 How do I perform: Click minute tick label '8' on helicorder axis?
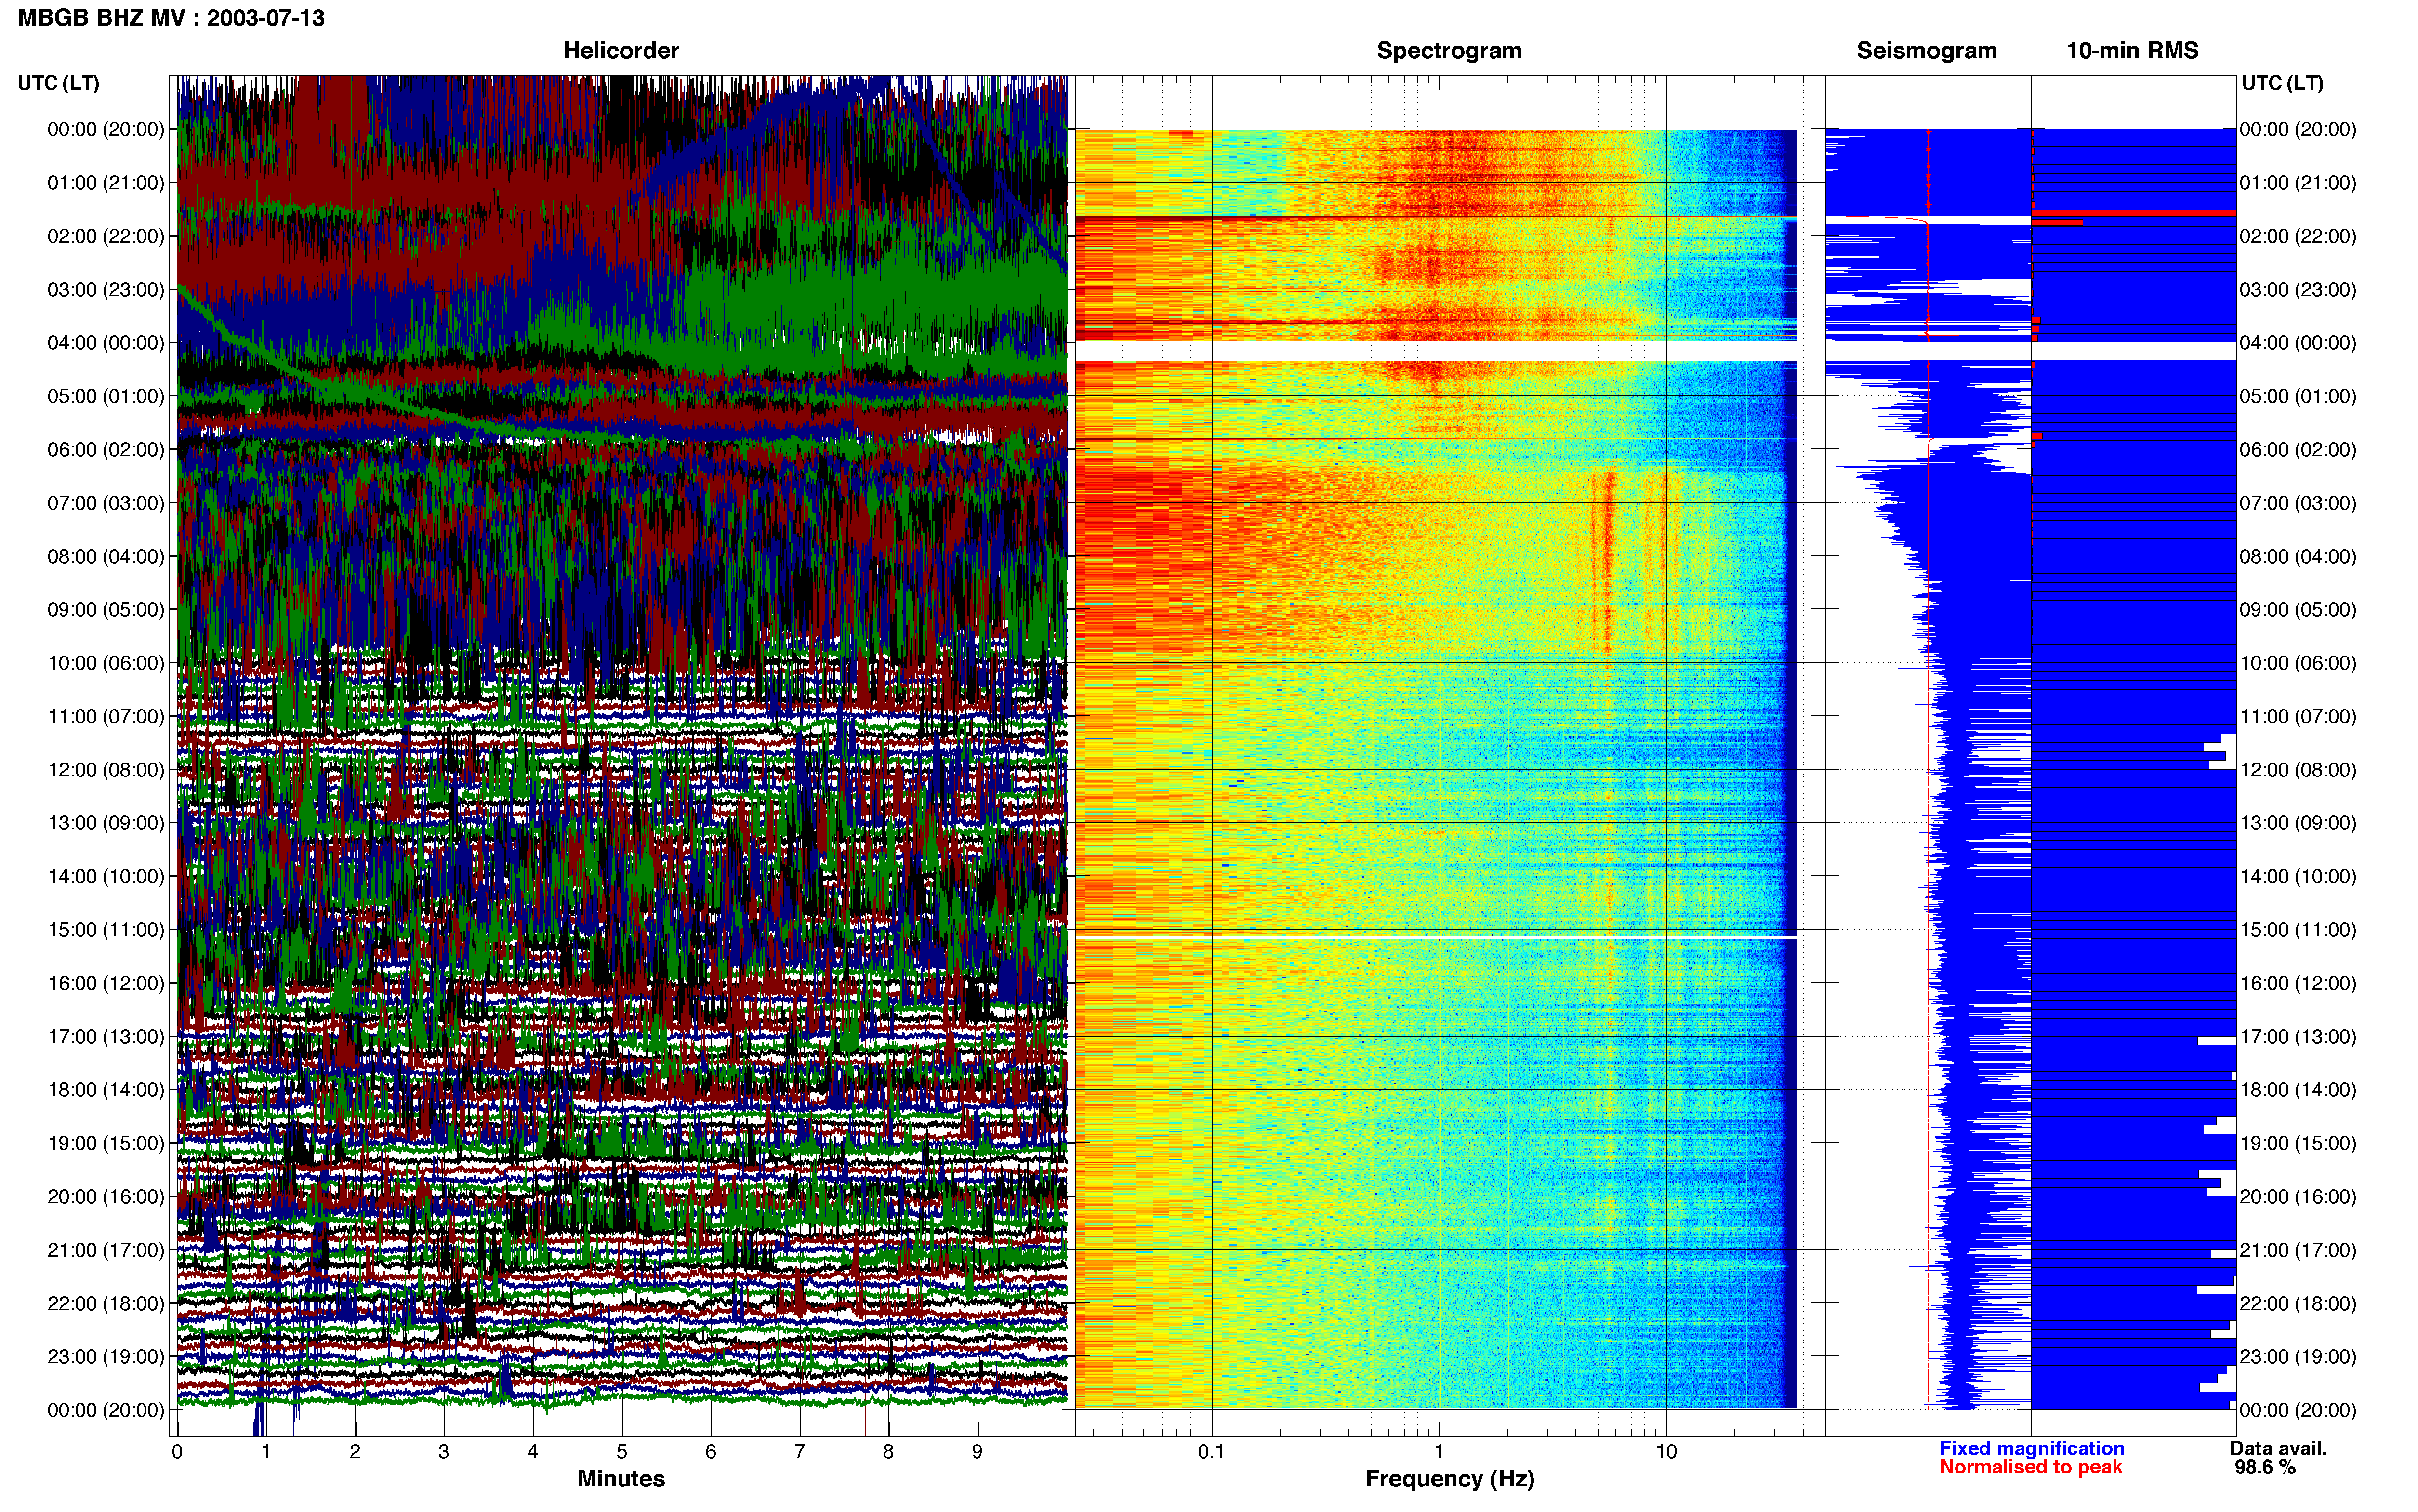click(x=888, y=1452)
